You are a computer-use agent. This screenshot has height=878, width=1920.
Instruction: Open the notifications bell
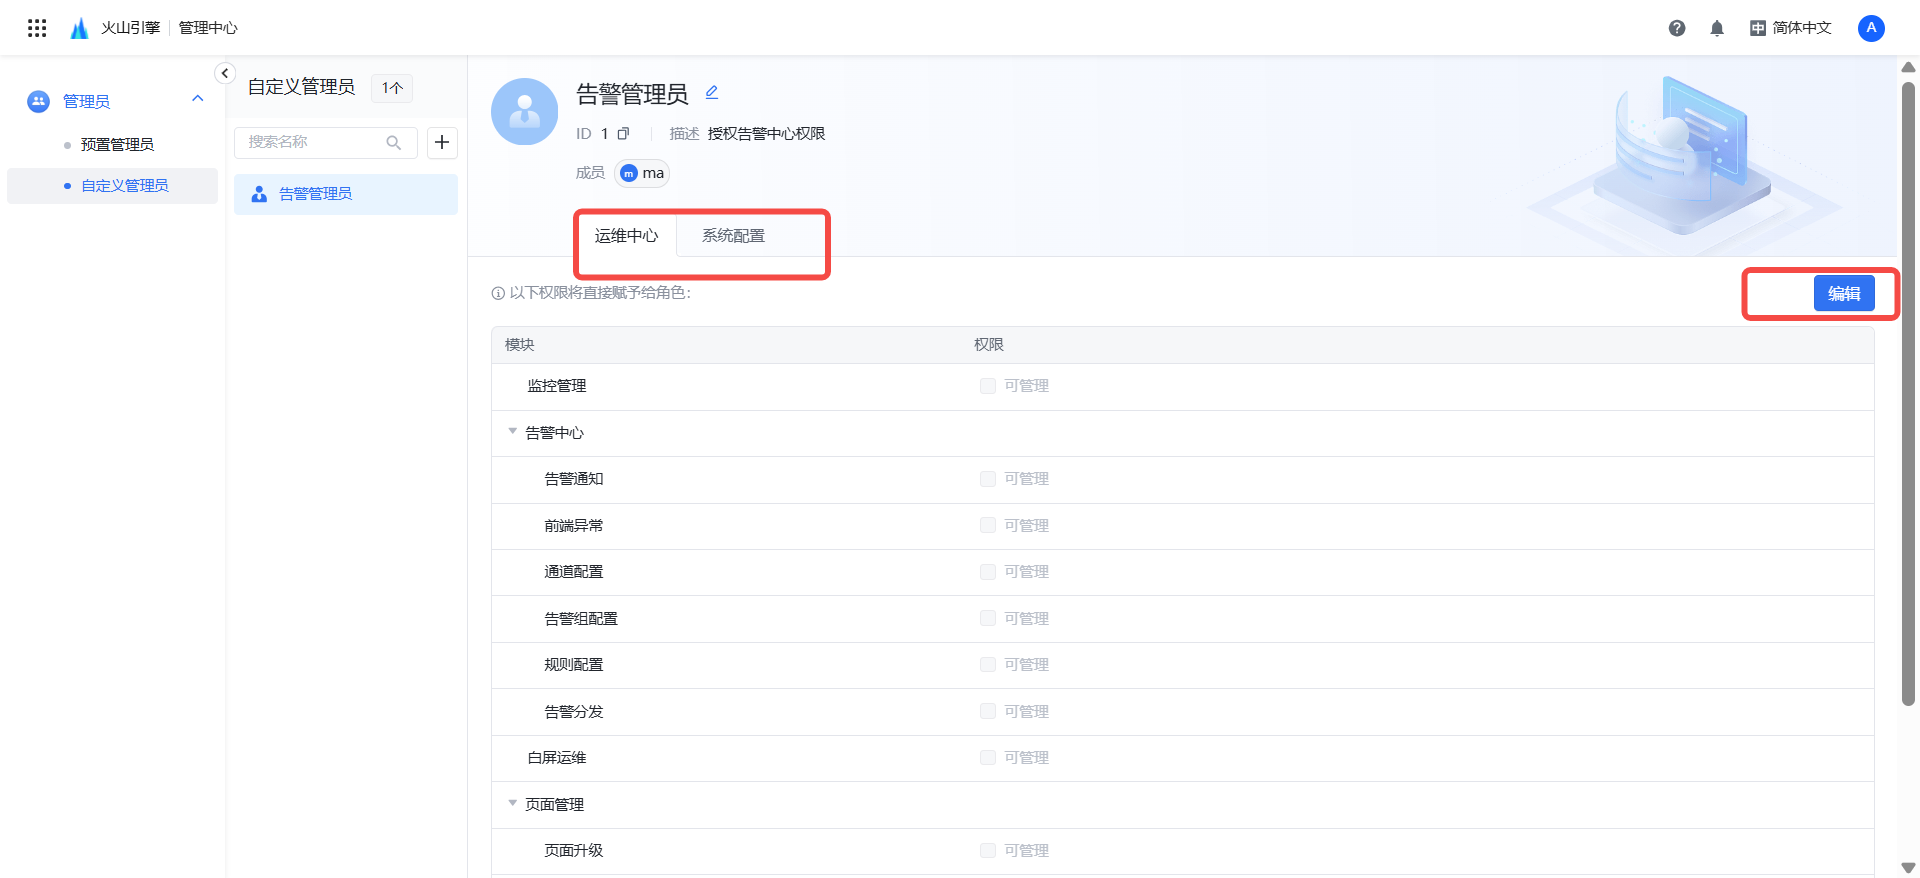[1717, 28]
